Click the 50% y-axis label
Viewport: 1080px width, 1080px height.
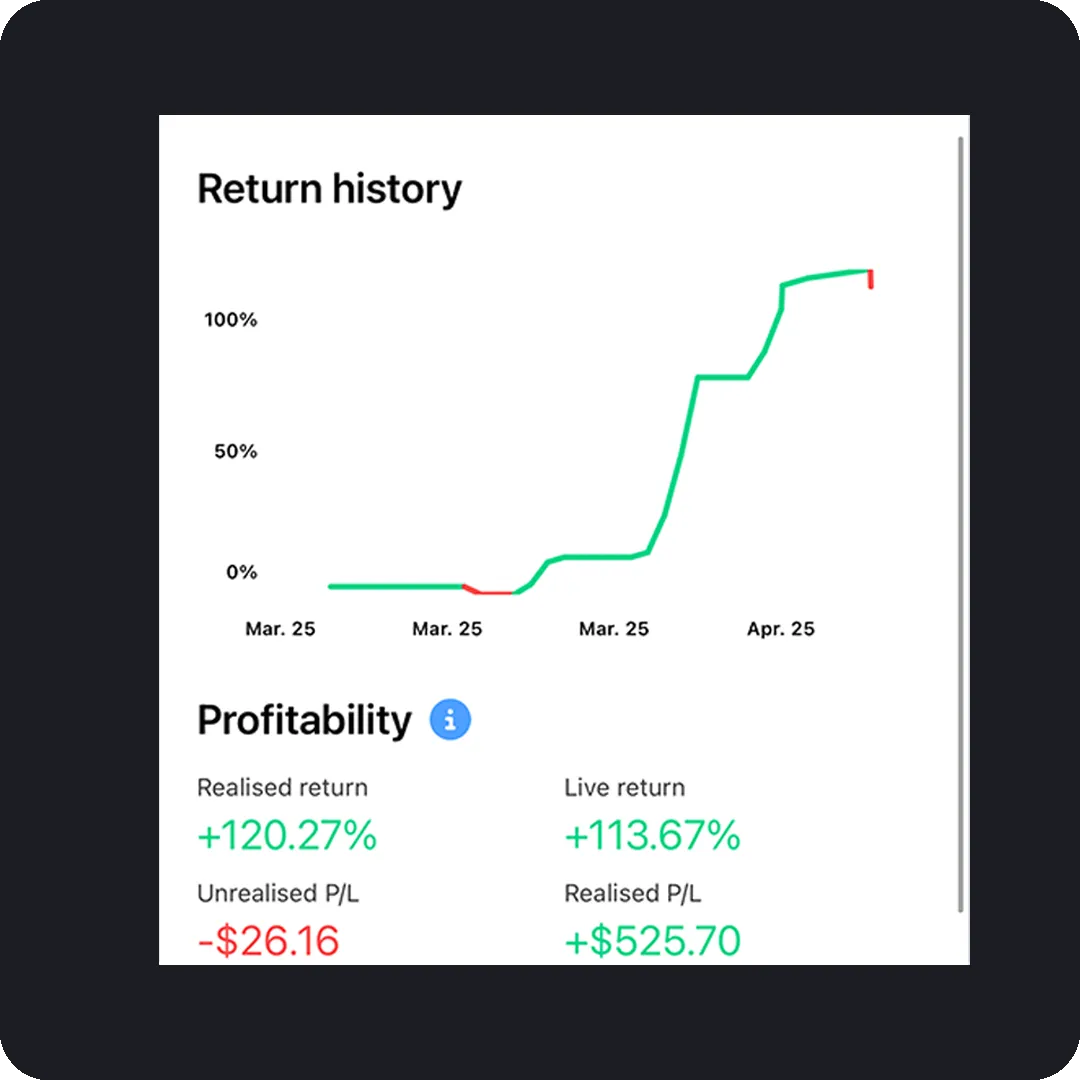[x=236, y=451]
